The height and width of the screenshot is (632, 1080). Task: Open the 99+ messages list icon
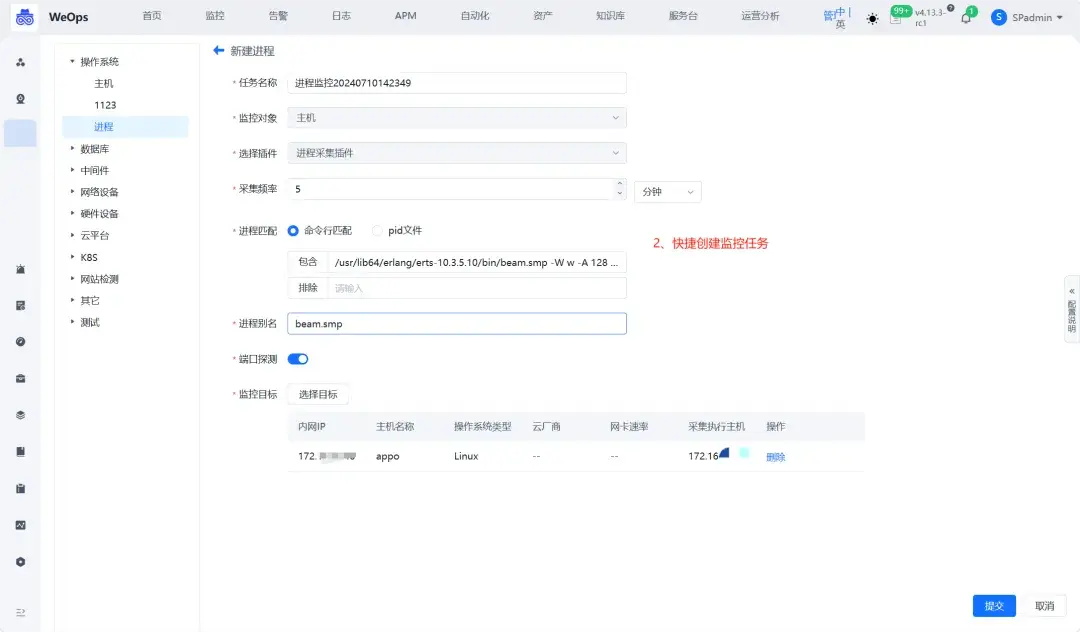coord(895,19)
